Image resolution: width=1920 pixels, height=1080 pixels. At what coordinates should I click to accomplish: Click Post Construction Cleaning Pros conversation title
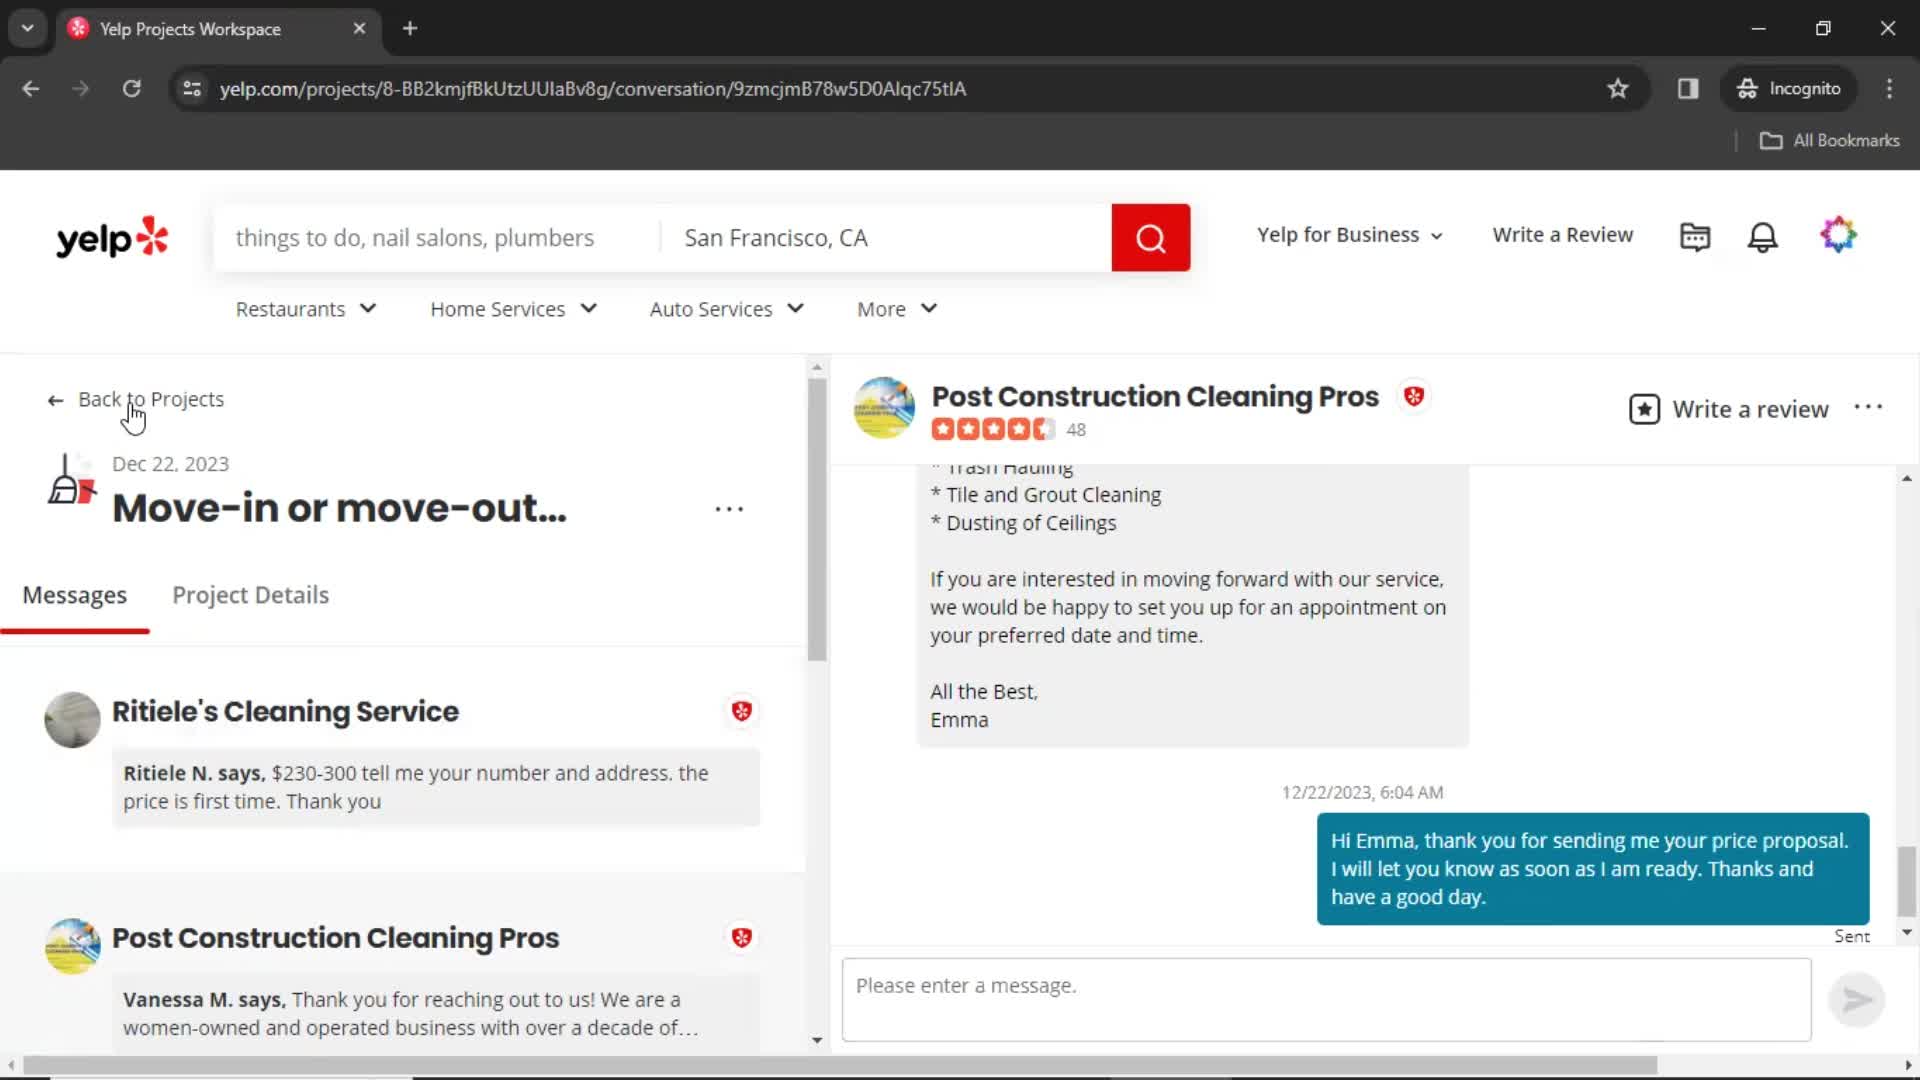tap(1155, 397)
